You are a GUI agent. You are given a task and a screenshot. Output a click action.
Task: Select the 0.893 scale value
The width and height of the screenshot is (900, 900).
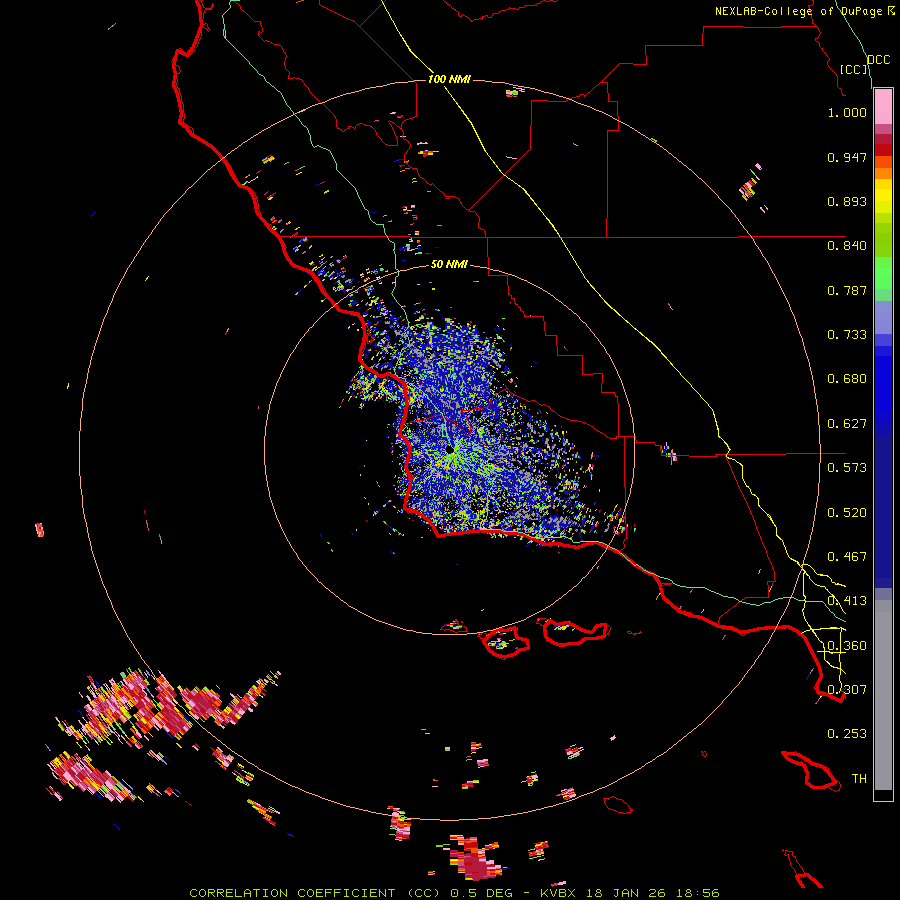click(847, 201)
